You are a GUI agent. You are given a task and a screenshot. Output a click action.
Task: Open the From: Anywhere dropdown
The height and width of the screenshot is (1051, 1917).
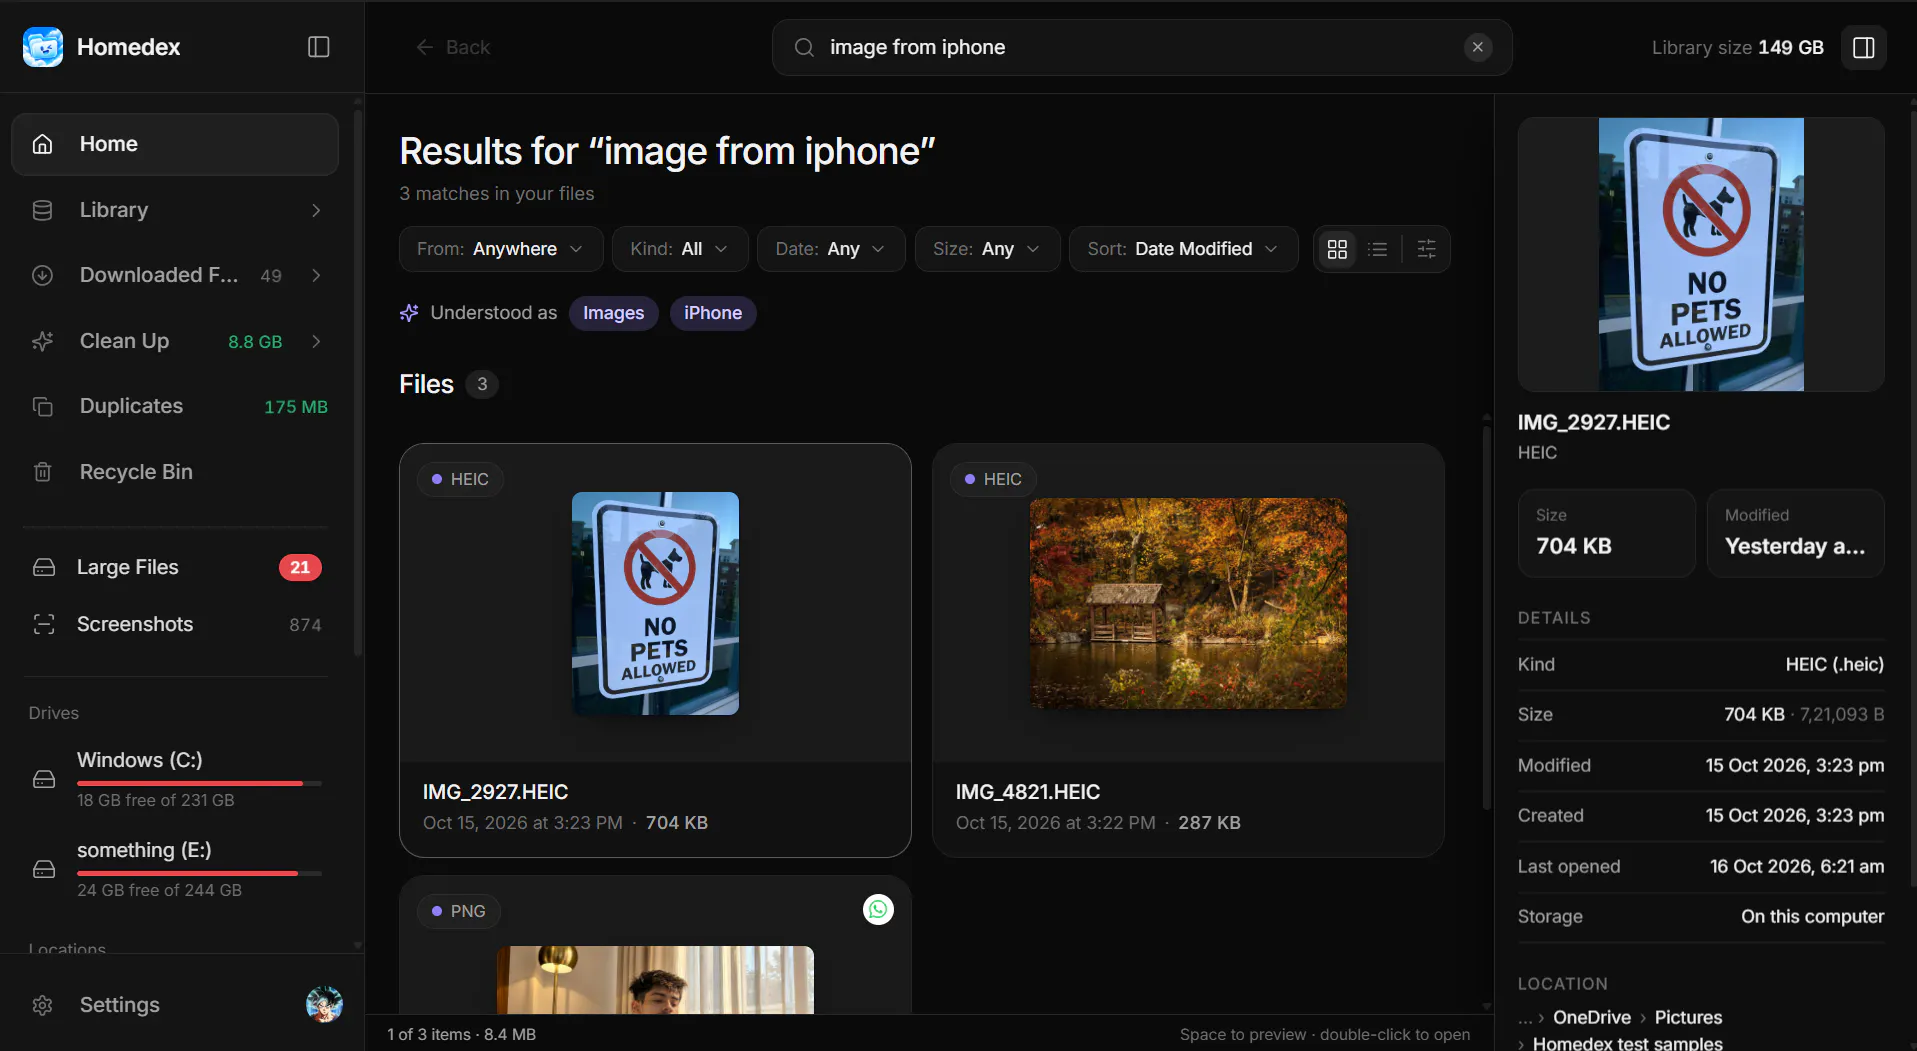[501, 249]
